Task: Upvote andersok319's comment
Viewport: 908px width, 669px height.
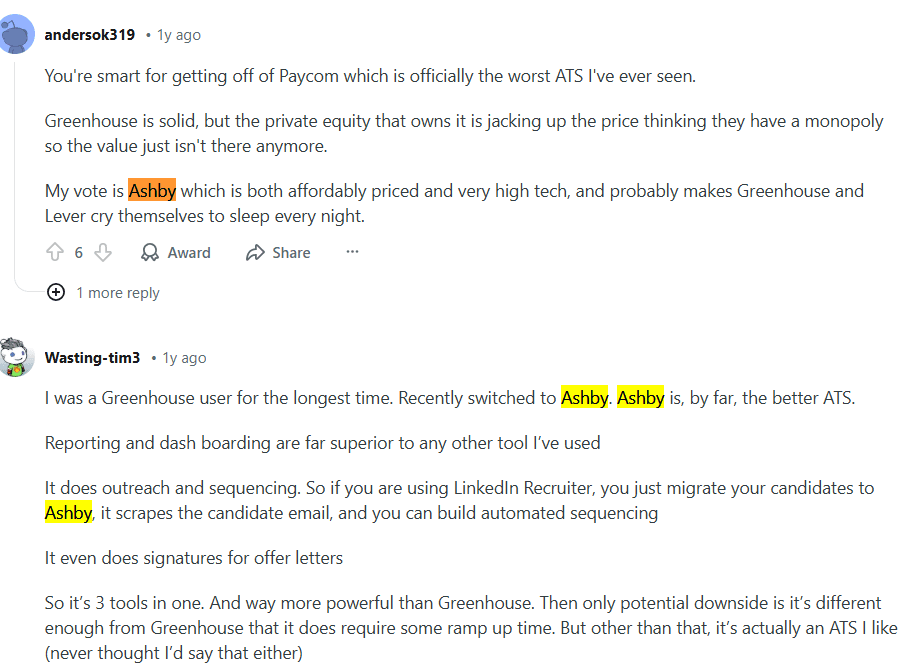Action: pos(54,253)
